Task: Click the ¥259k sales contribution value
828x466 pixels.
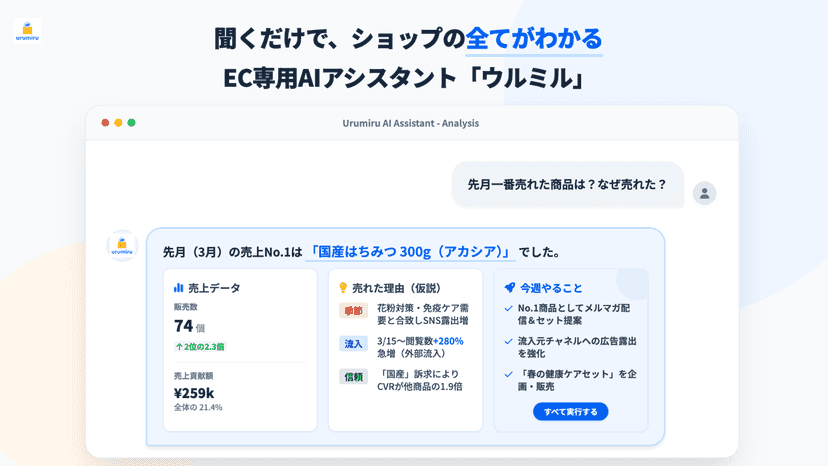Action: pos(194,393)
